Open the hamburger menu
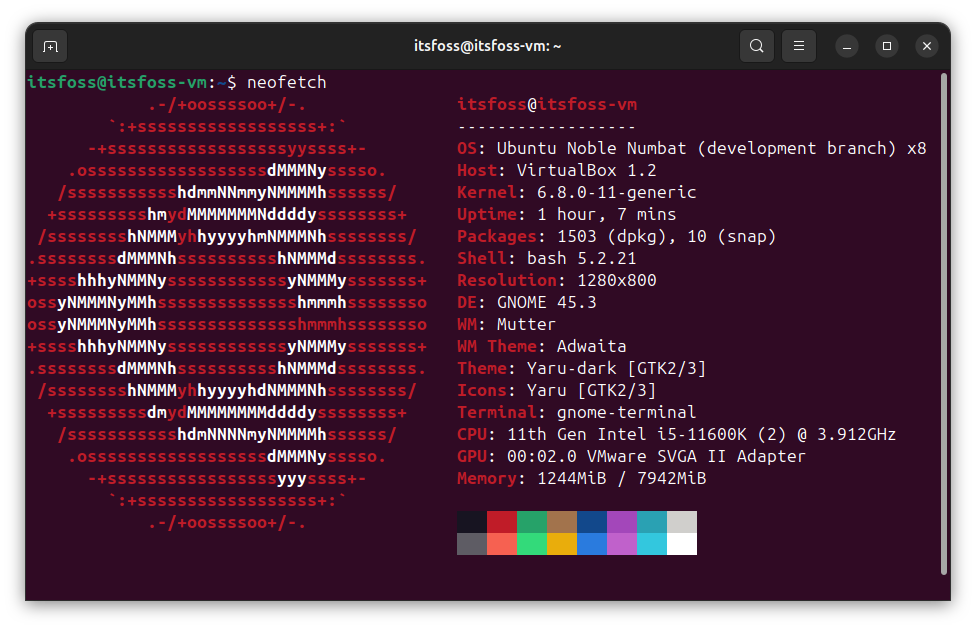The image size is (976, 629). 798,46
